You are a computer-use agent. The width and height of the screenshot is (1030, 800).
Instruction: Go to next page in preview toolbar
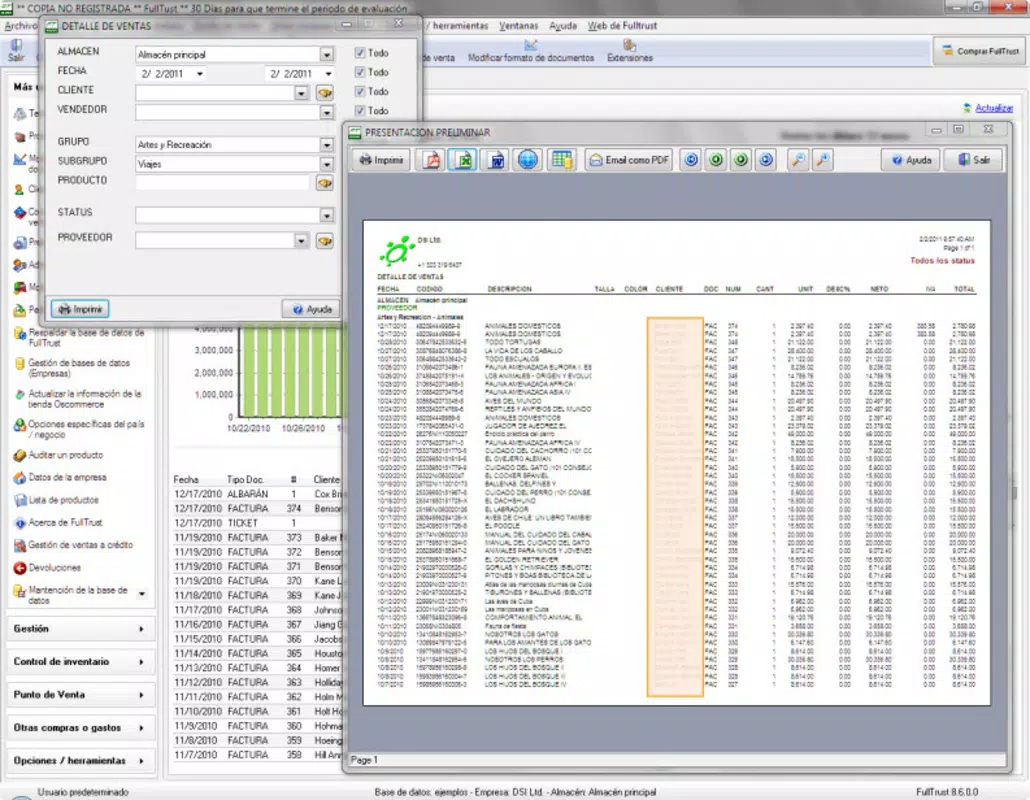click(741, 160)
